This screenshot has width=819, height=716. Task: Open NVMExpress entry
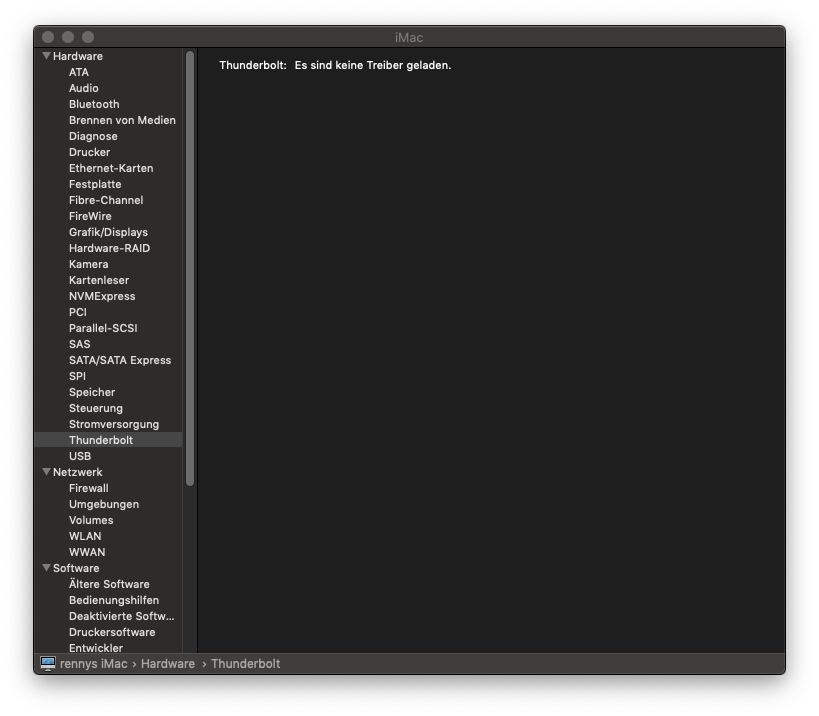[x=102, y=297]
